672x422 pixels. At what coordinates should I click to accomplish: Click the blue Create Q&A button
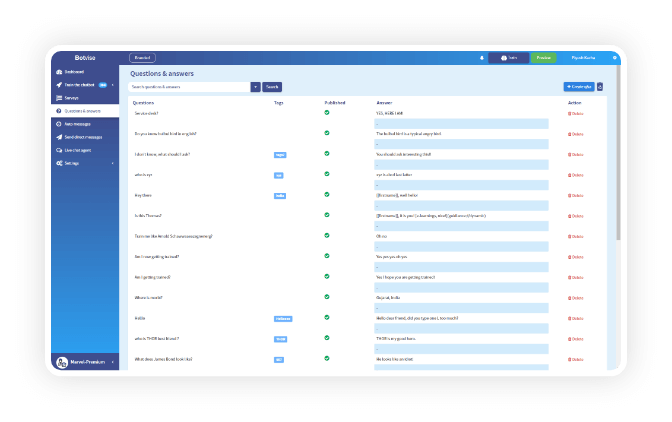579,87
